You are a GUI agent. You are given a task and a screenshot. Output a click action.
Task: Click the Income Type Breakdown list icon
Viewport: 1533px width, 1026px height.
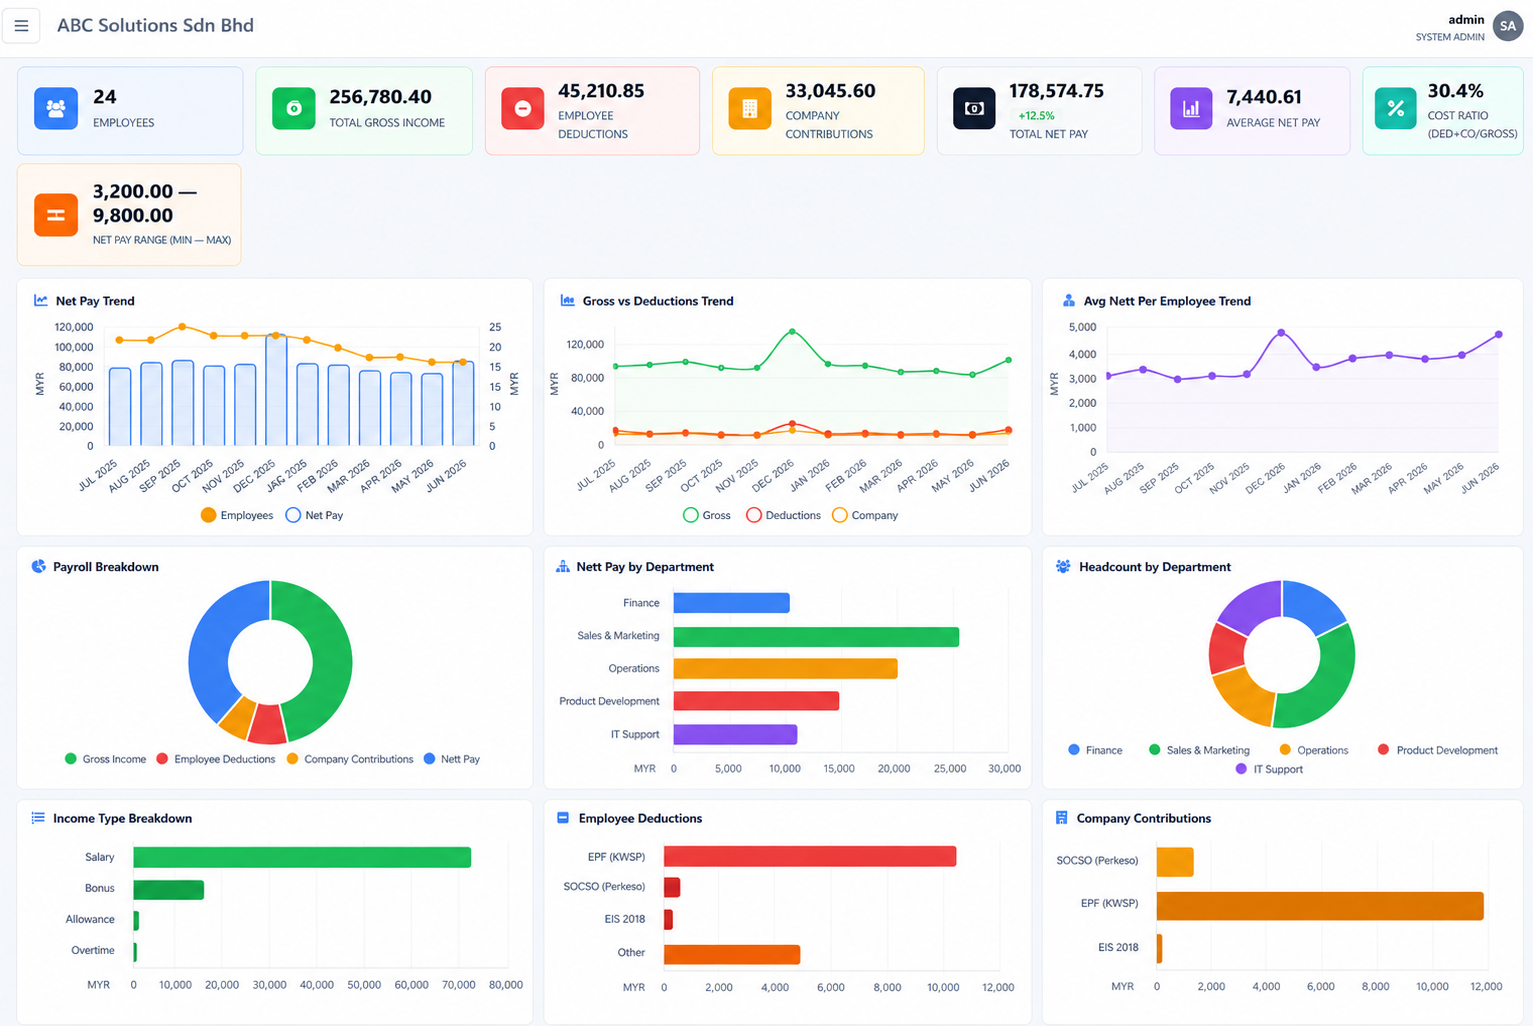[38, 817]
